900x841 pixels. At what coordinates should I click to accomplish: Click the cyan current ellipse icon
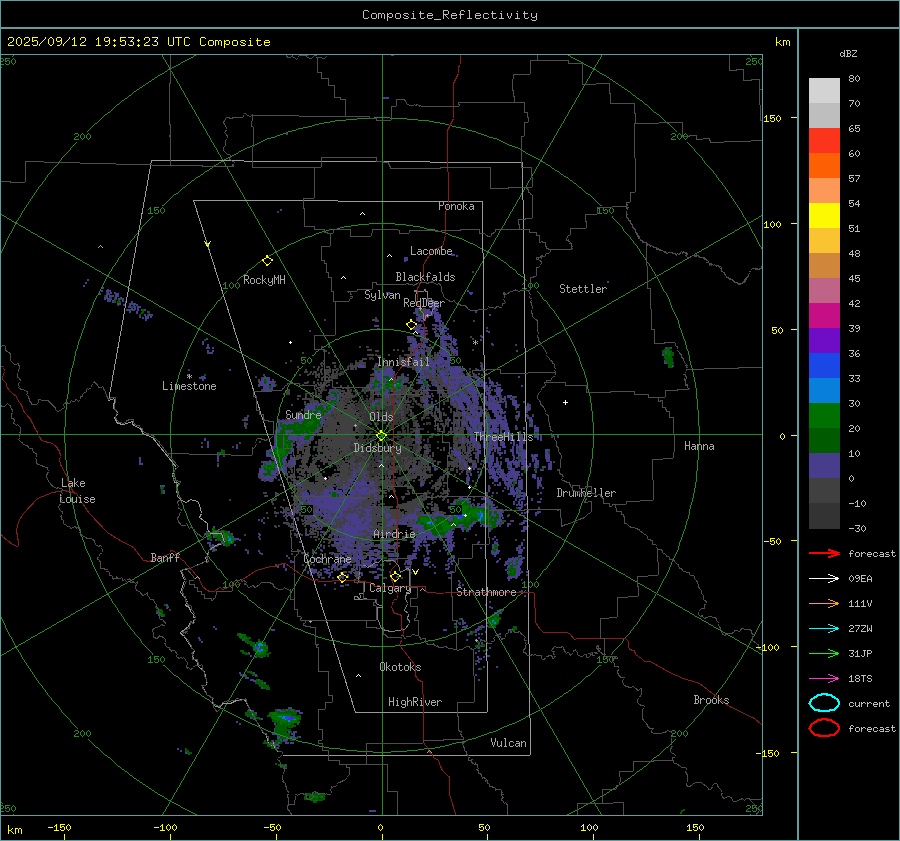tap(824, 703)
